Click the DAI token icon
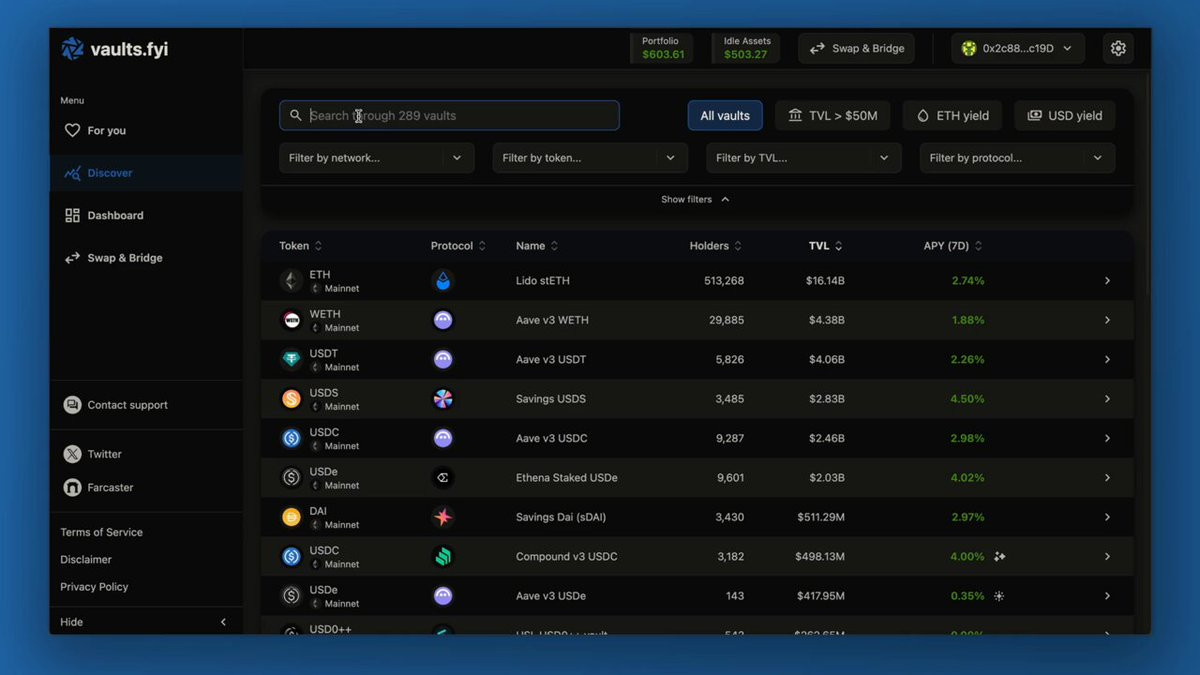 pos(291,517)
